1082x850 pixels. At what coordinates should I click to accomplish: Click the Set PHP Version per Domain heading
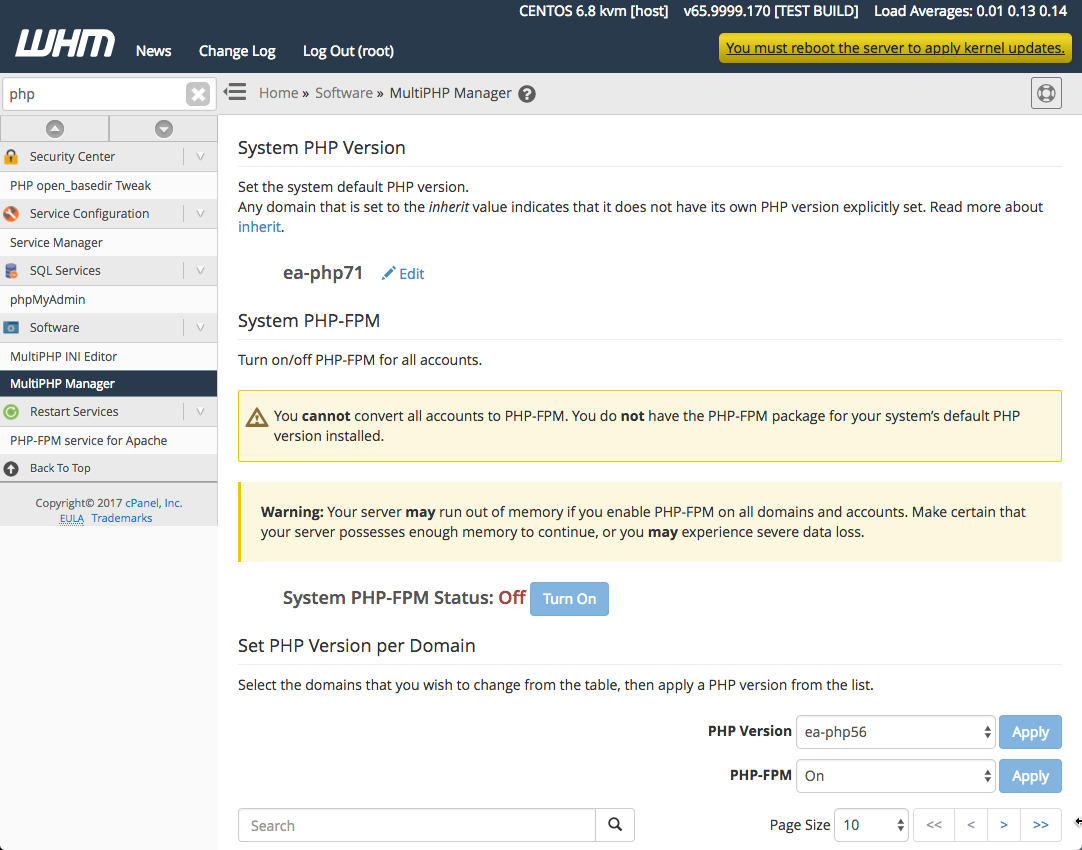click(357, 646)
